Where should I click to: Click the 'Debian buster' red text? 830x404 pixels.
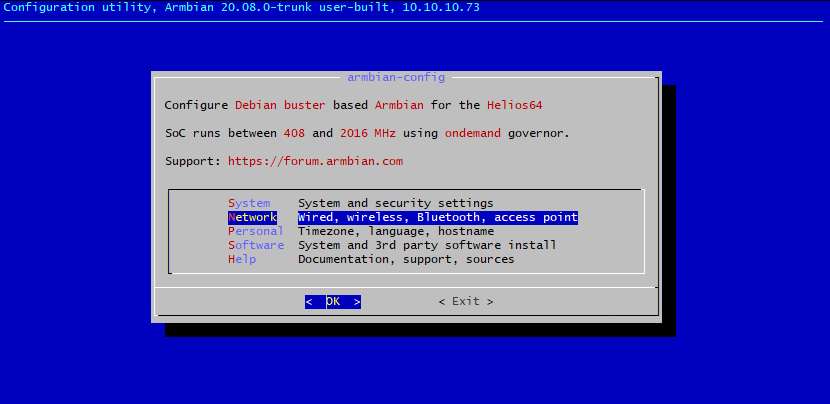pos(280,105)
